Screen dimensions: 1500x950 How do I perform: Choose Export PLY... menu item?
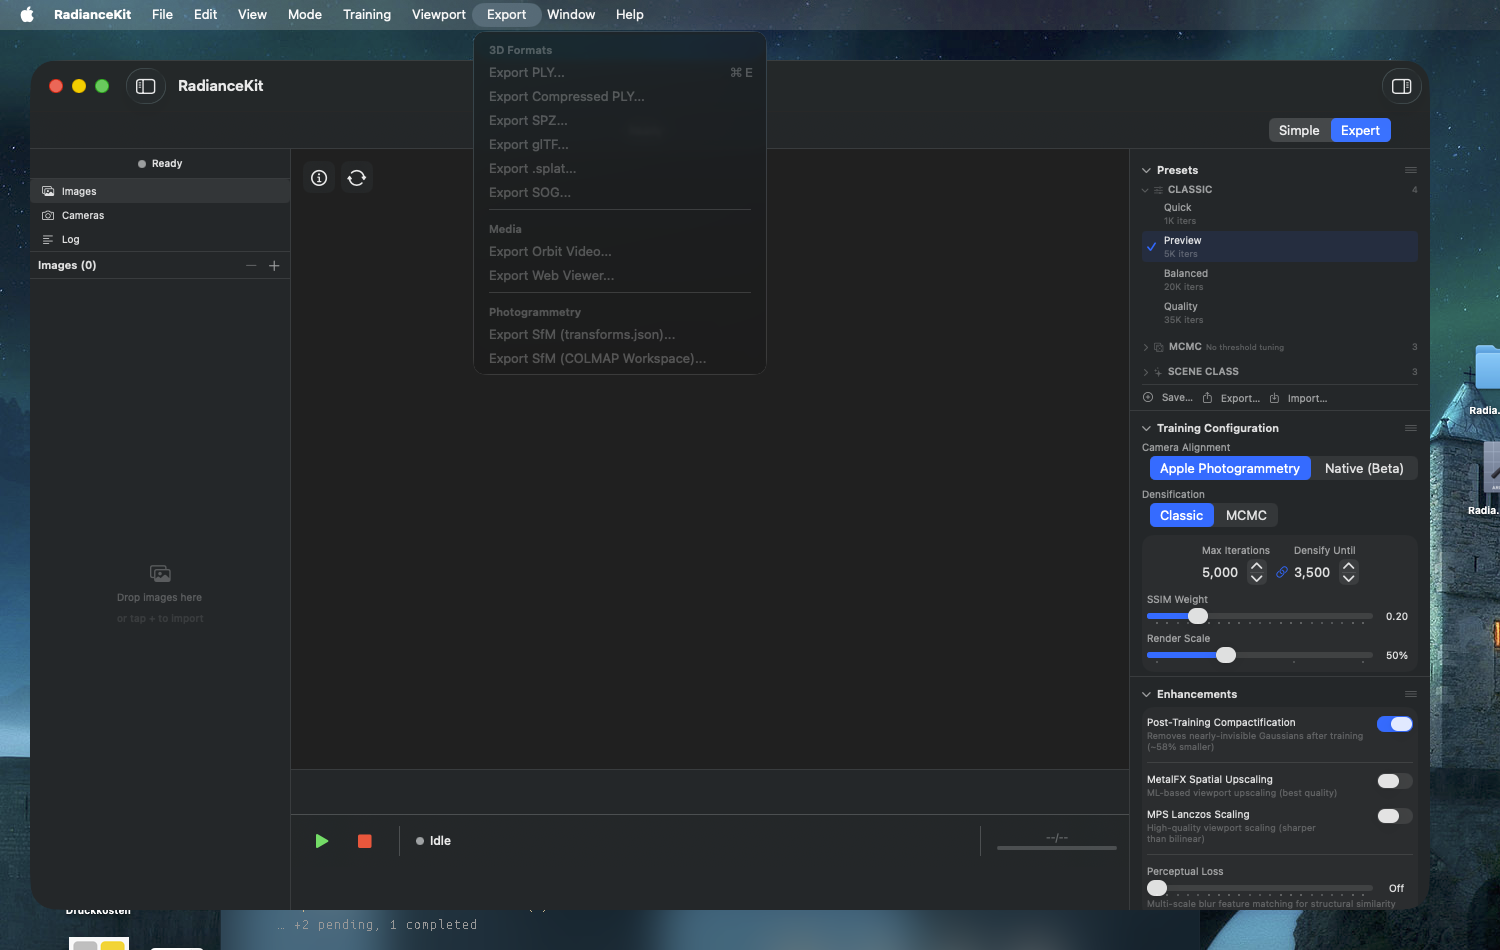click(620, 73)
